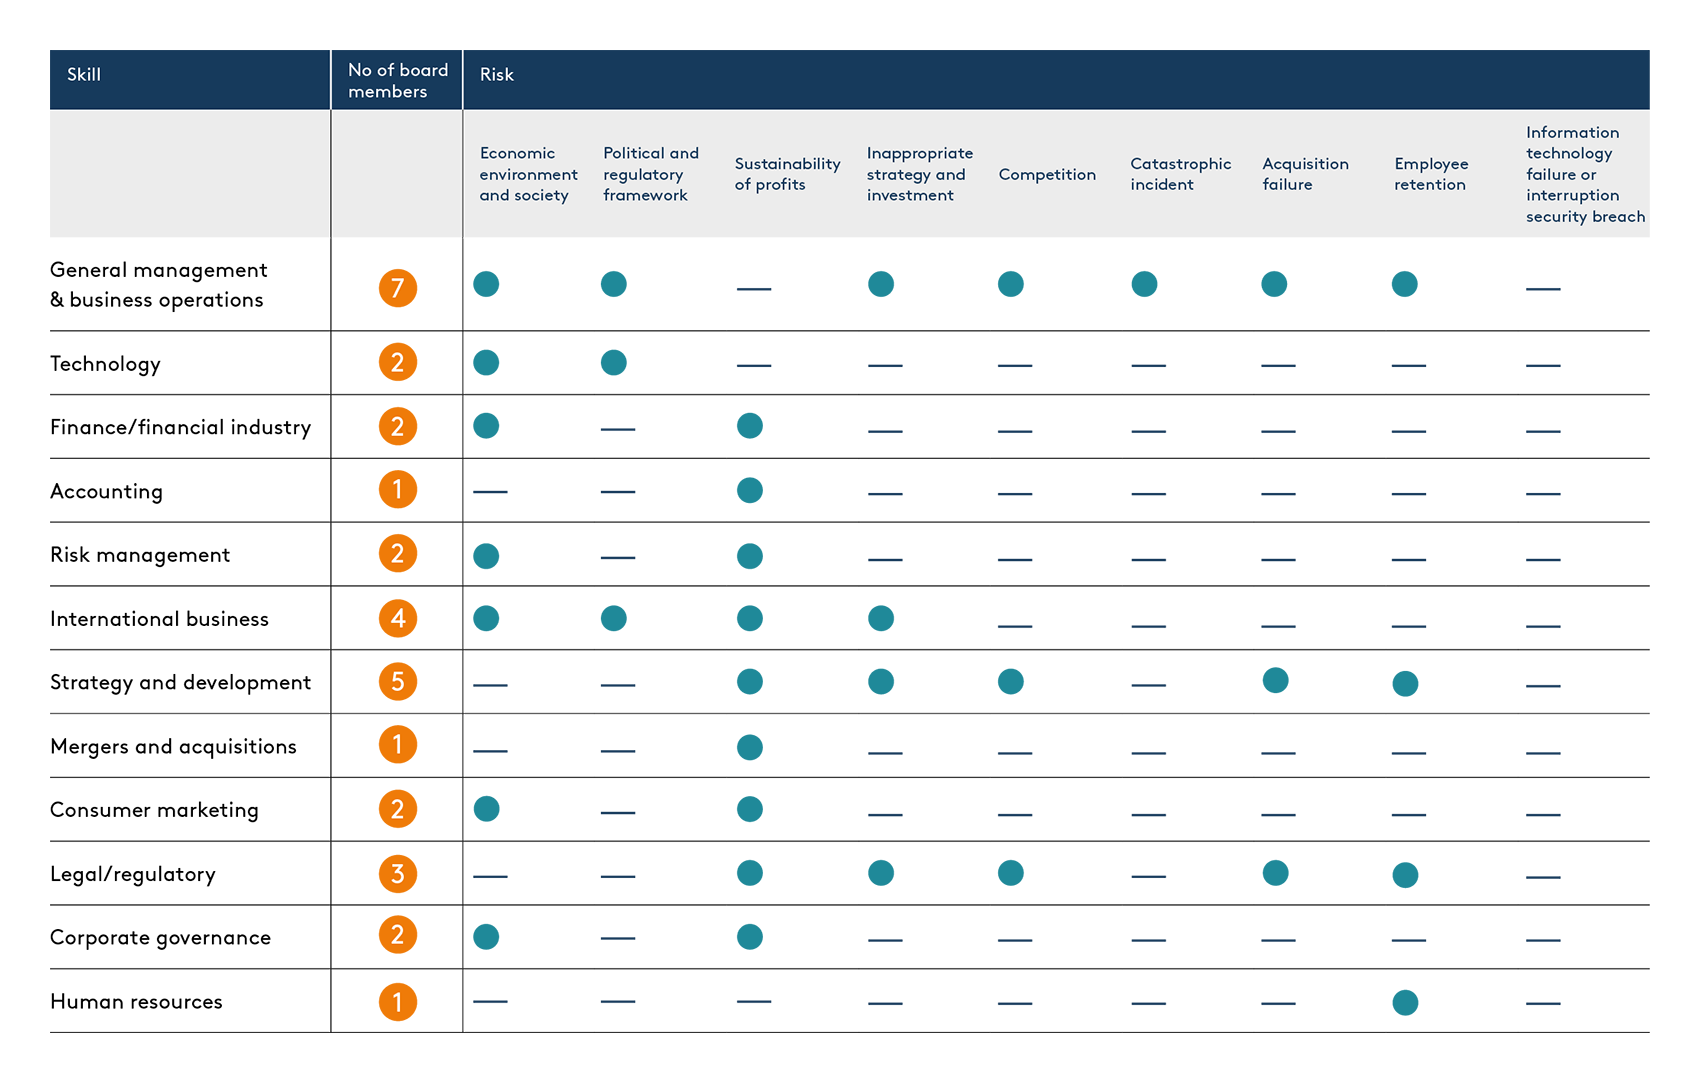Screen dimensions: 1700x1083
Task: Click International business dot under Inappropriate strategy and investment
Action: [x=881, y=618]
